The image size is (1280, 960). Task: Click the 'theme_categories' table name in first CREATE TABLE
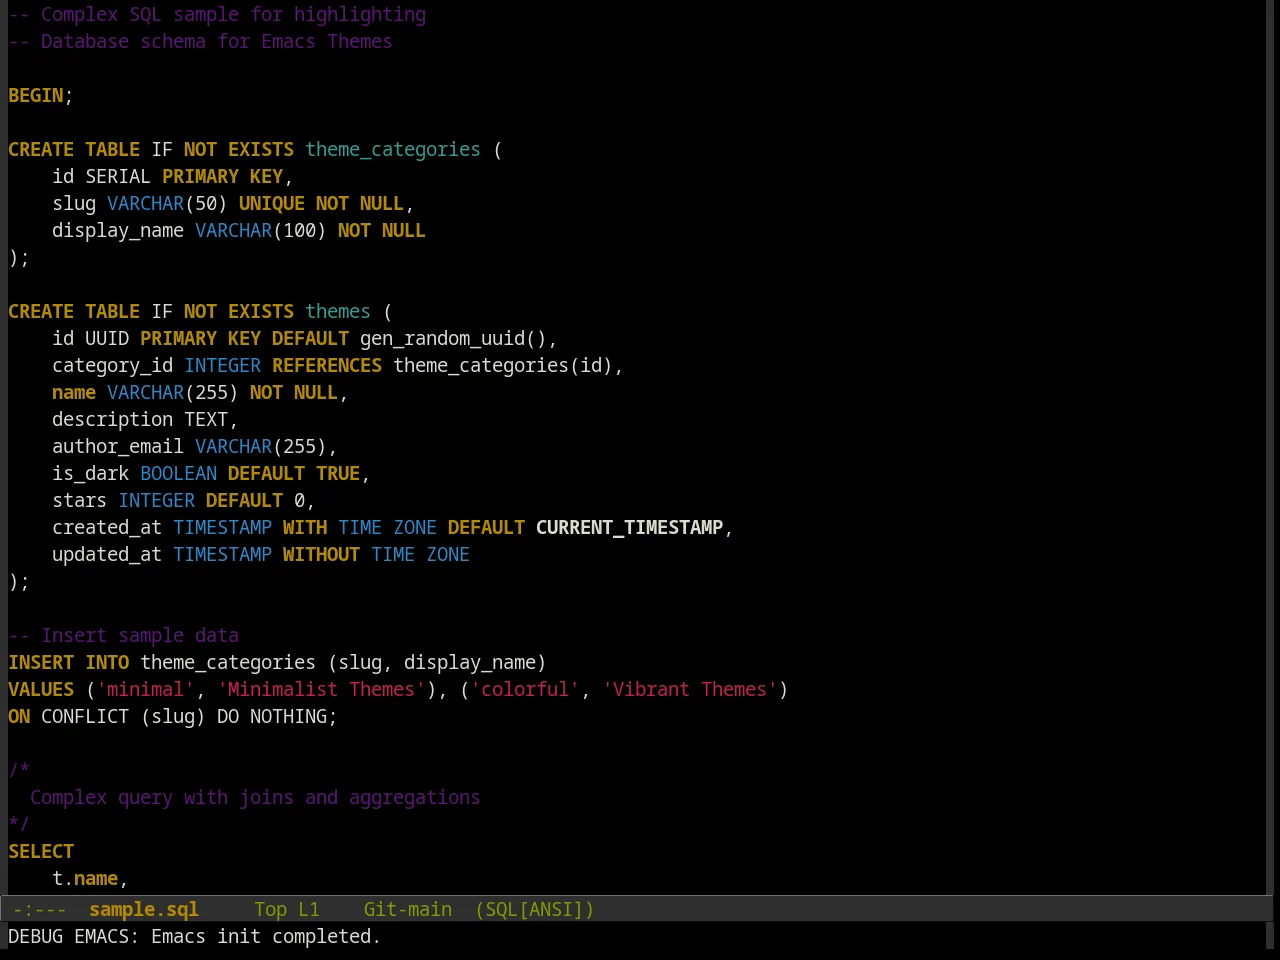[393, 150]
